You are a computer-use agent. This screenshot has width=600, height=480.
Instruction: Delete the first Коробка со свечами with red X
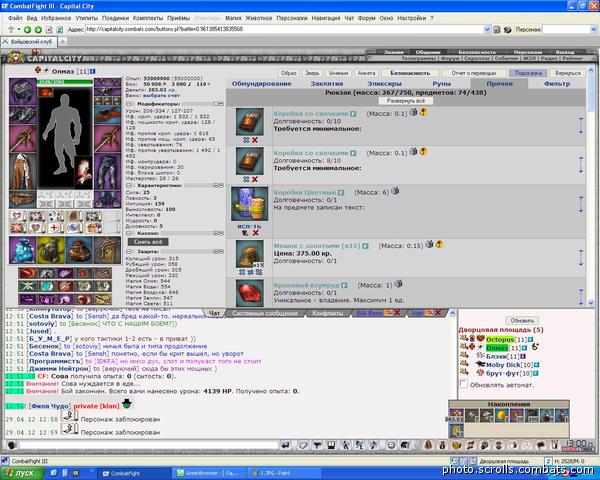(255, 140)
